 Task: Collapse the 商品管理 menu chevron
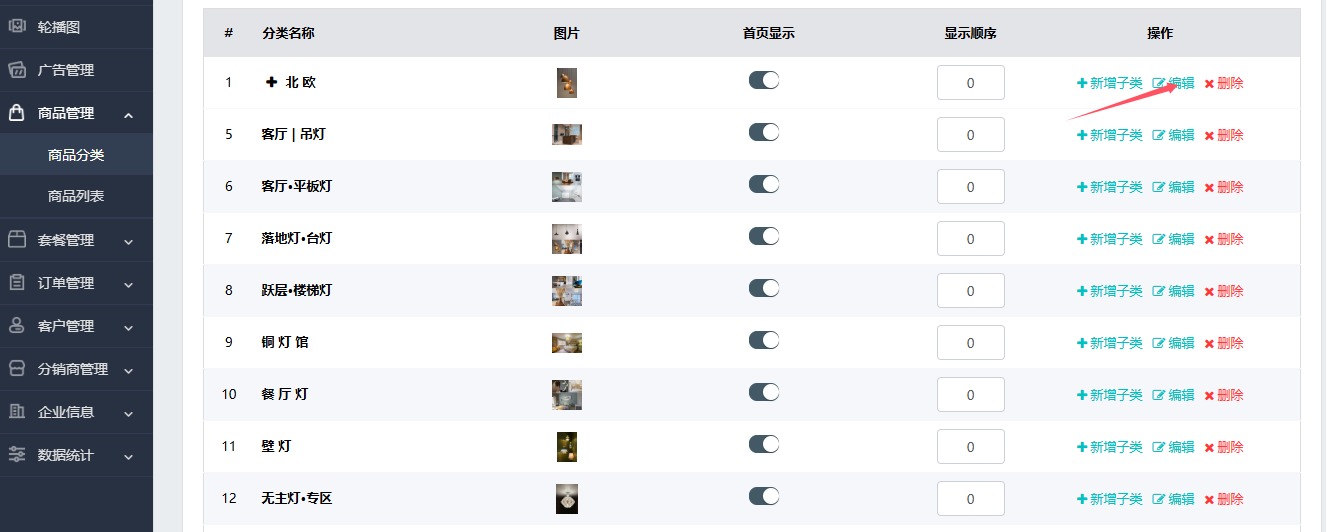129,116
